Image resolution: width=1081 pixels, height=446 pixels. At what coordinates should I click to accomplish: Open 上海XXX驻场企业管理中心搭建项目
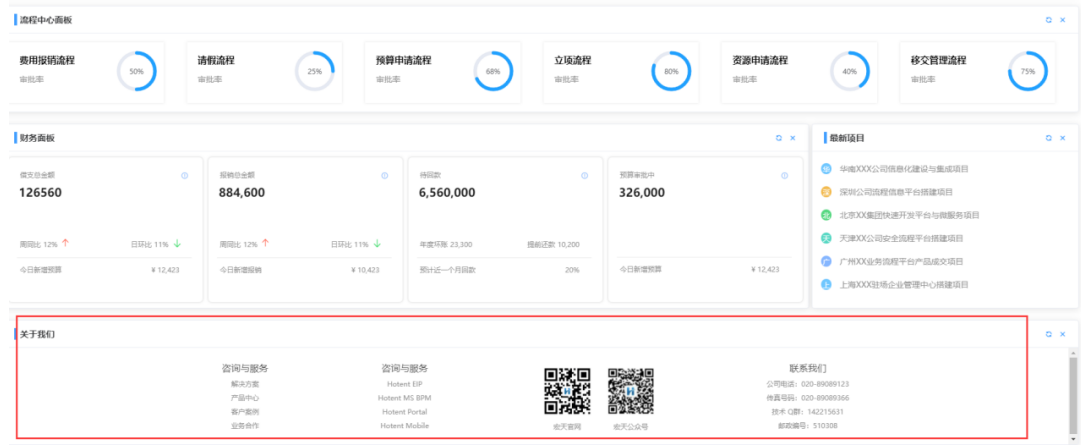tap(904, 285)
